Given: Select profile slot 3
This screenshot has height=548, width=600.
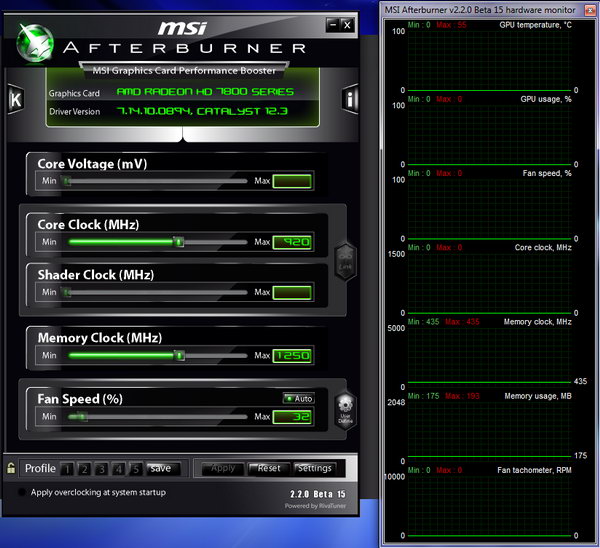Looking at the screenshot, I should tap(101, 469).
